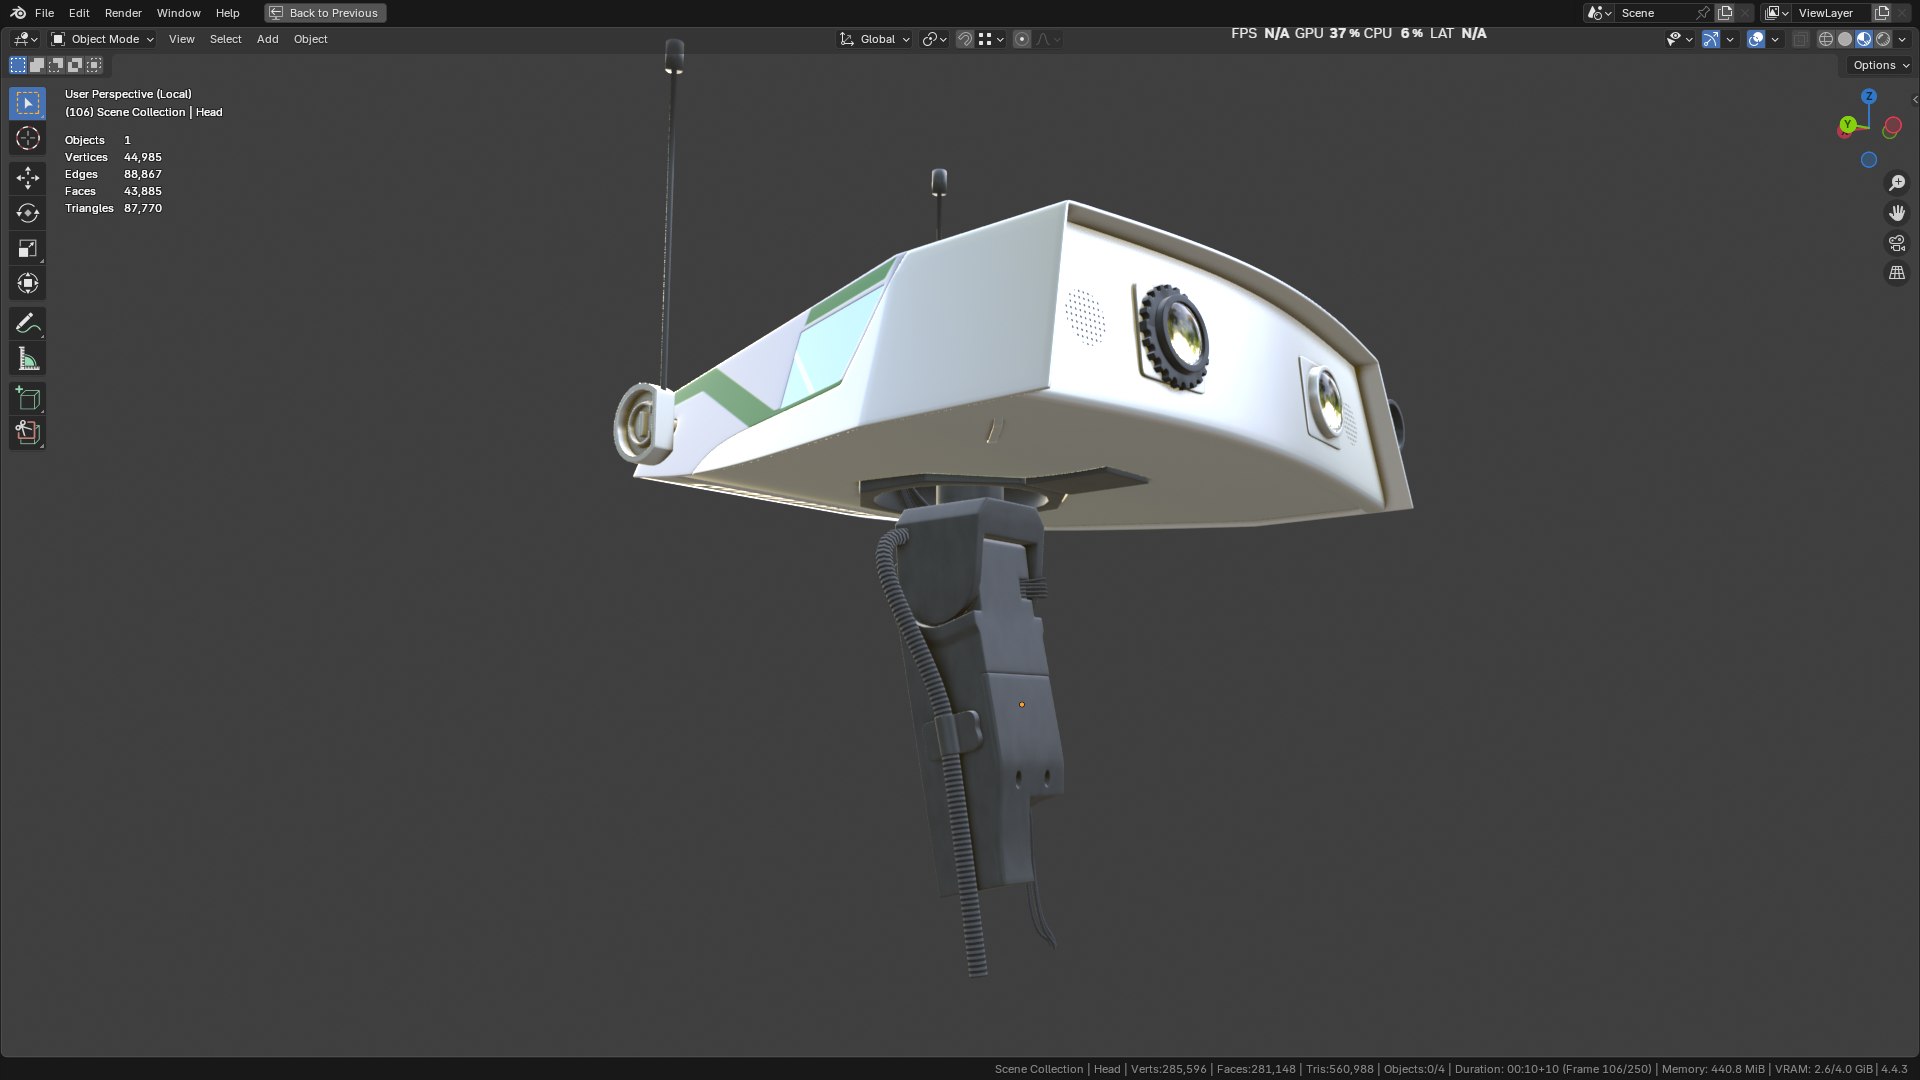1920x1080 pixels.
Task: Open the viewport Add menu
Action: [267, 39]
